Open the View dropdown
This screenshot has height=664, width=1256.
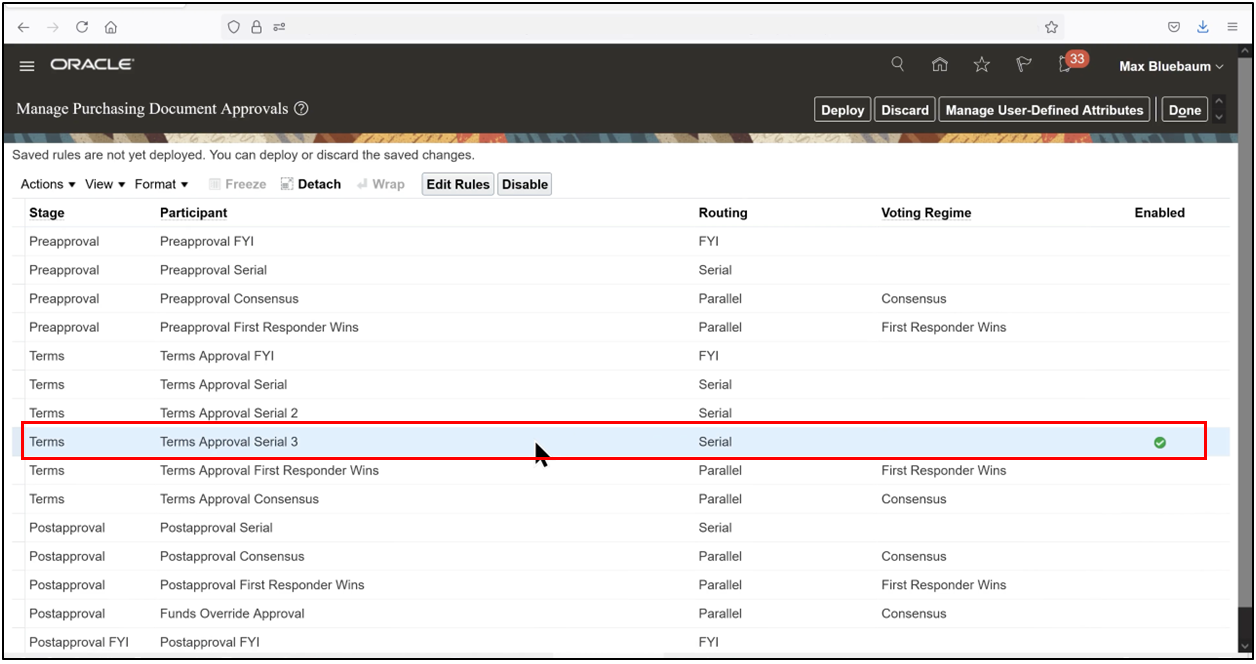103,184
